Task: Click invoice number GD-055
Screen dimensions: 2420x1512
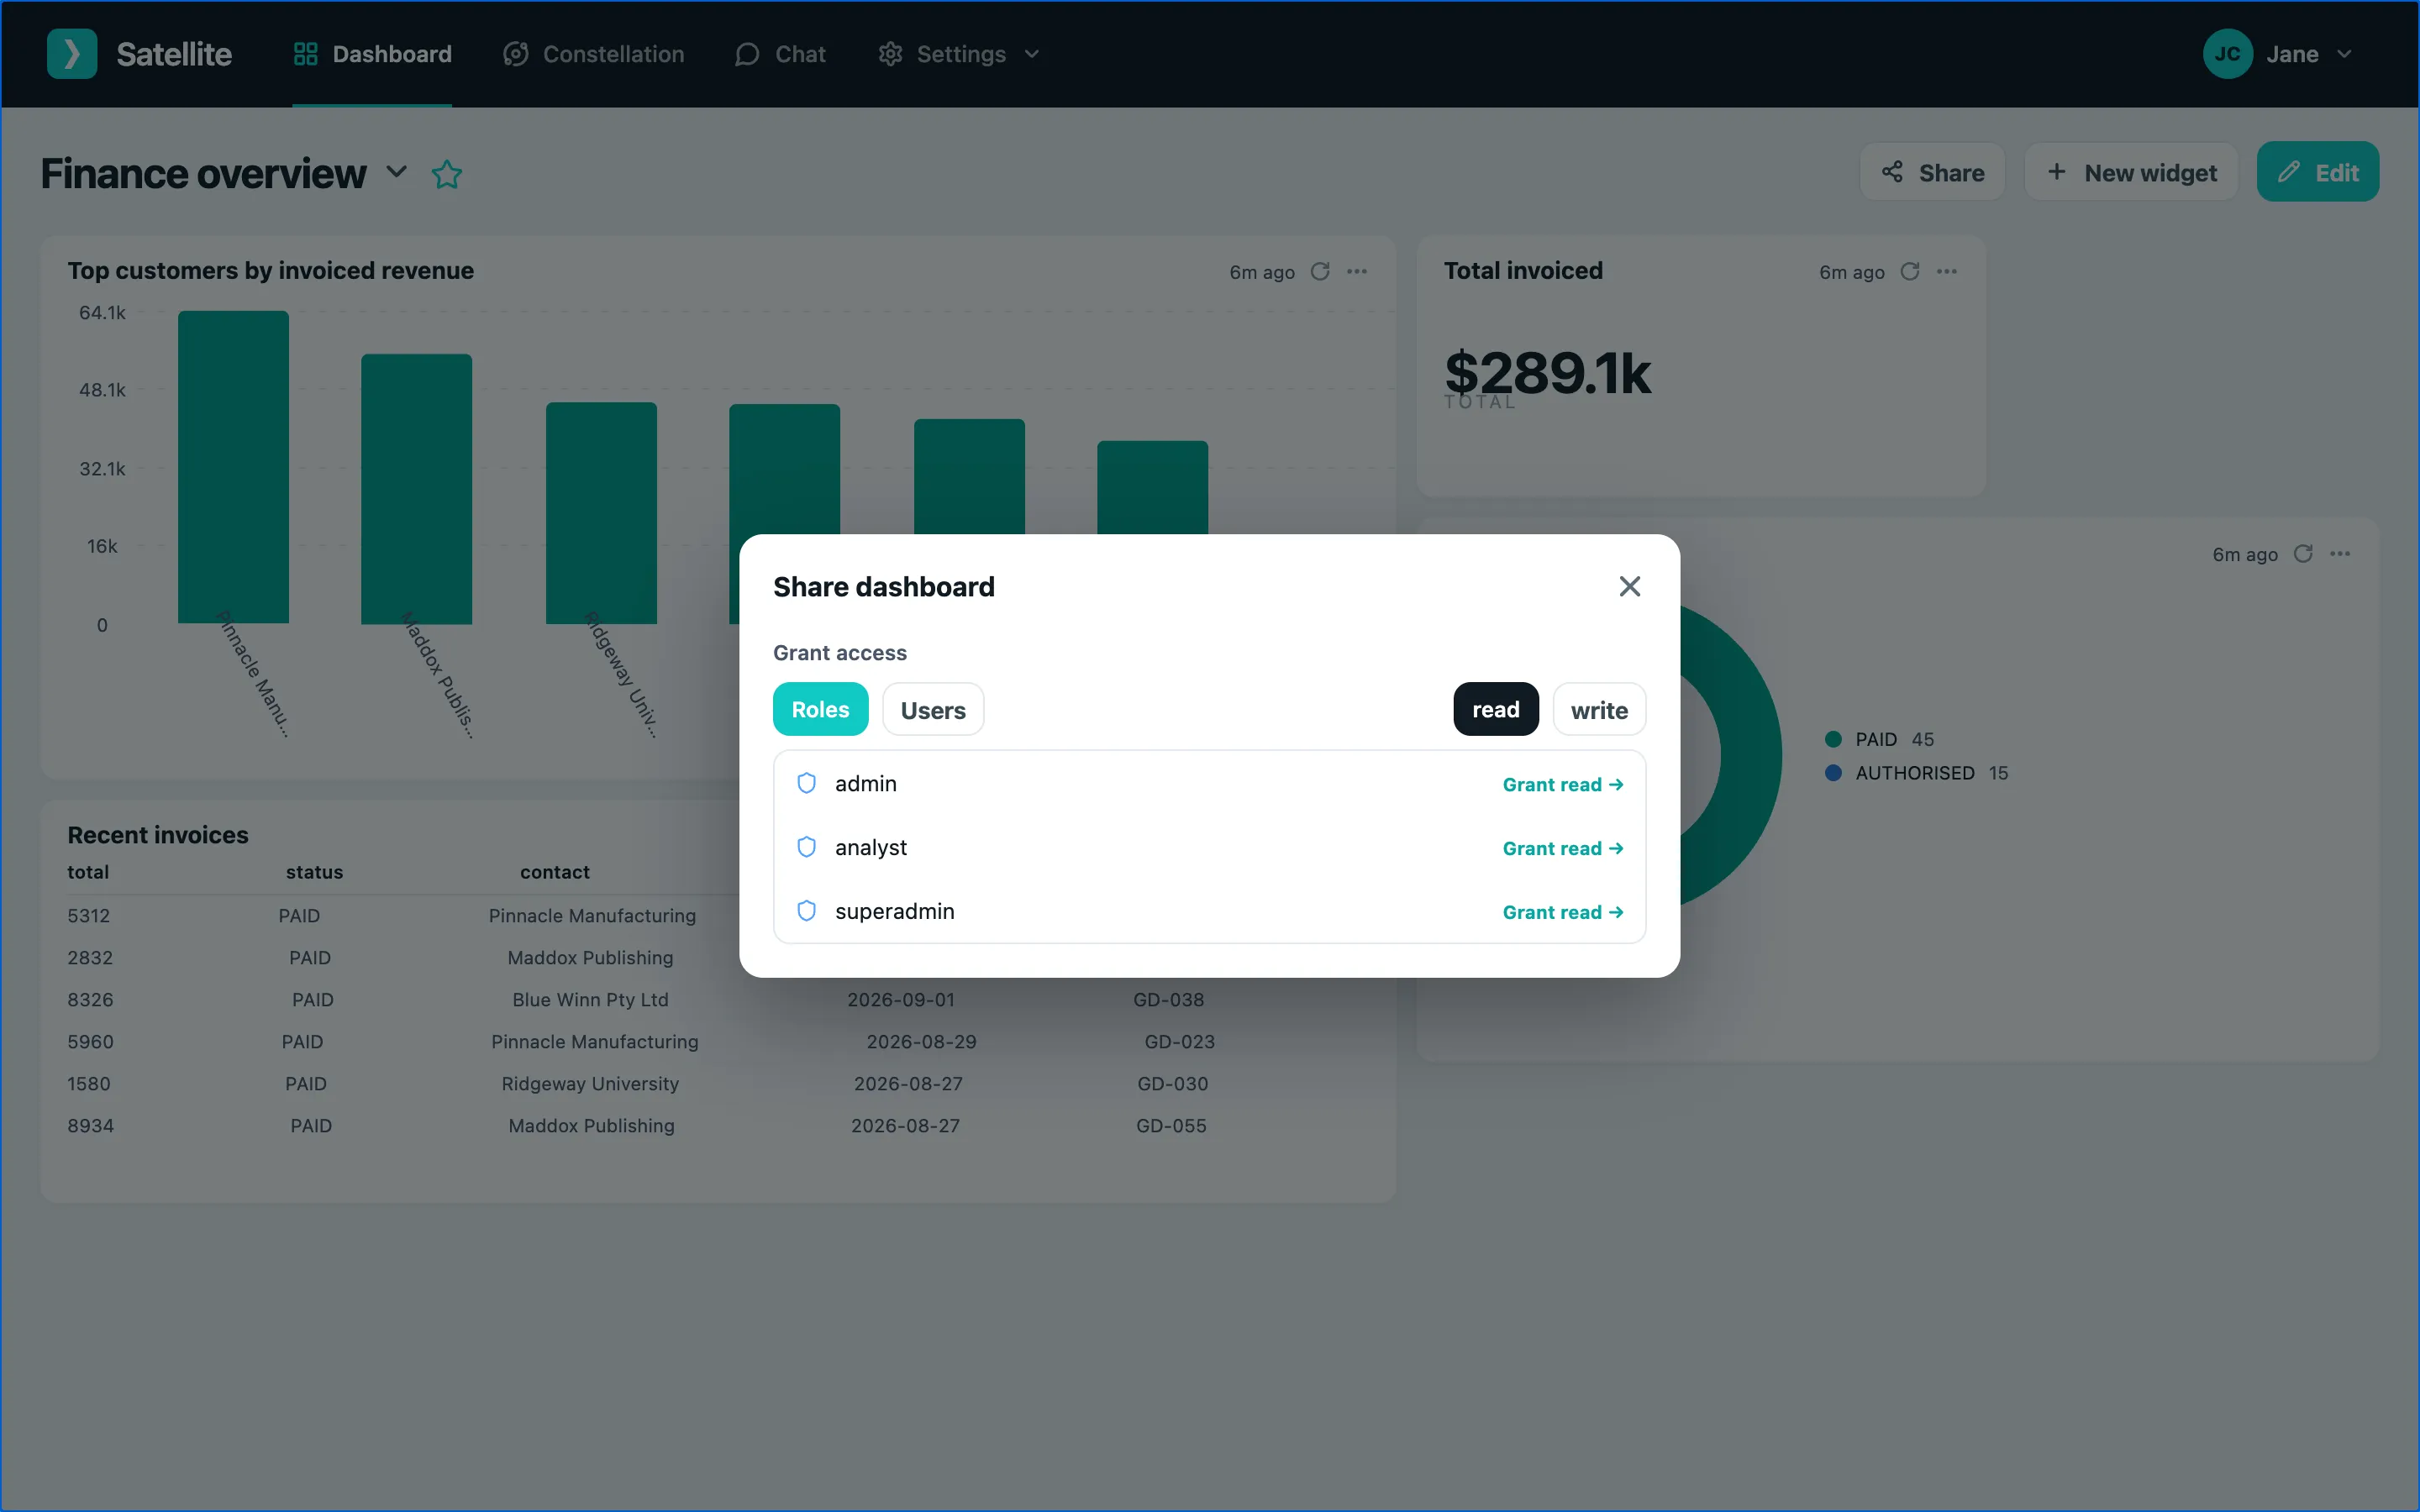Action: (x=1171, y=1126)
